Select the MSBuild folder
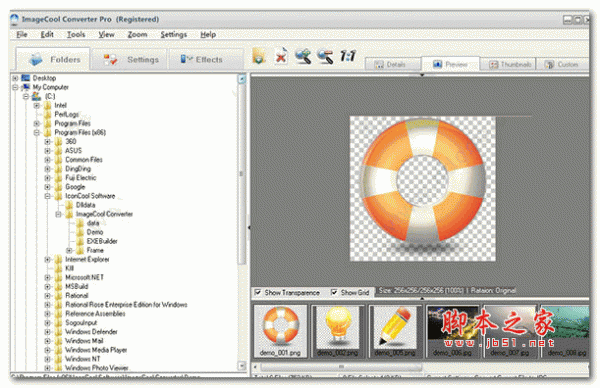600x388 pixels. pos(77,286)
